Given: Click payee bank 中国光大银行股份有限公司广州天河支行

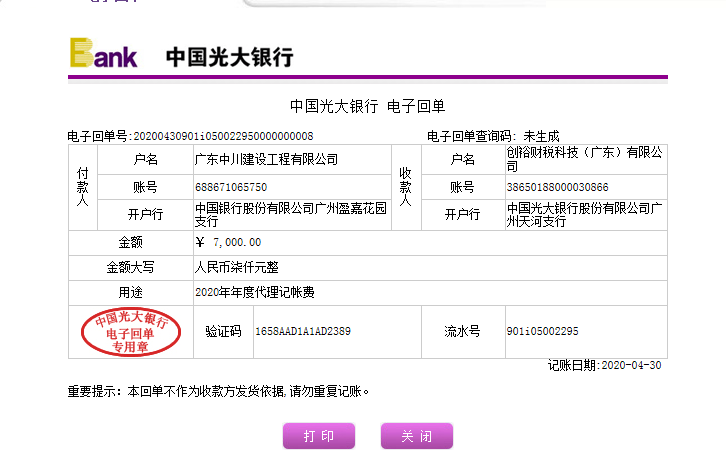Looking at the screenshot, I should click(x=584, y=215).
